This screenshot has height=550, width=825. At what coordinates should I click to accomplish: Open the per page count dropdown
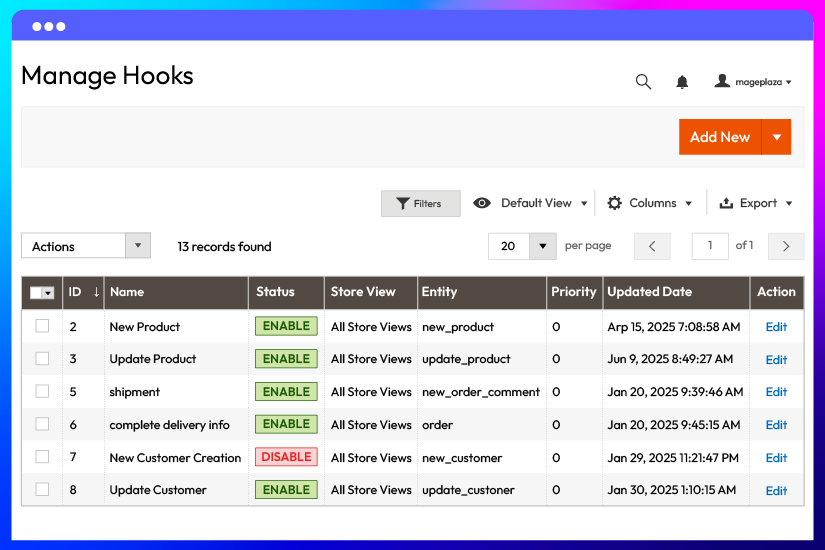(542, 246)
